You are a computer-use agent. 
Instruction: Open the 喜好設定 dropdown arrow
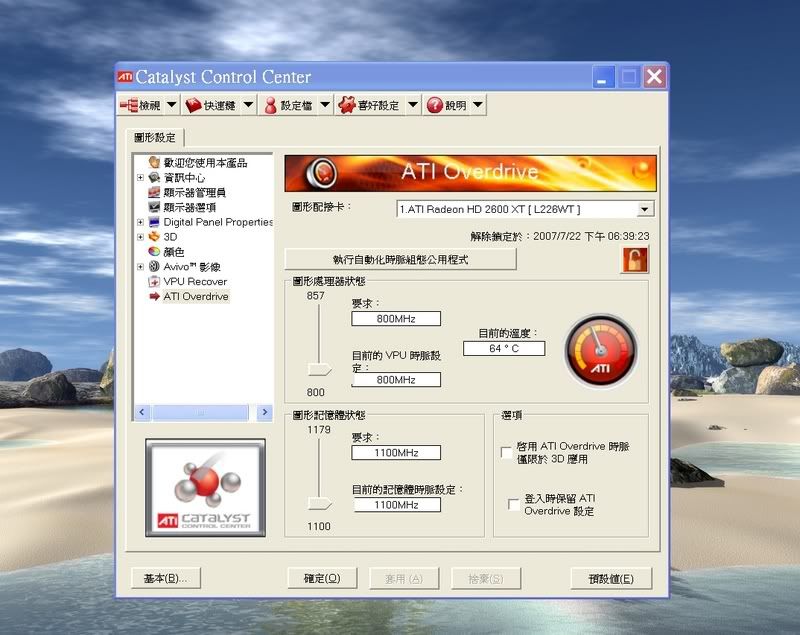pos(413,105)
